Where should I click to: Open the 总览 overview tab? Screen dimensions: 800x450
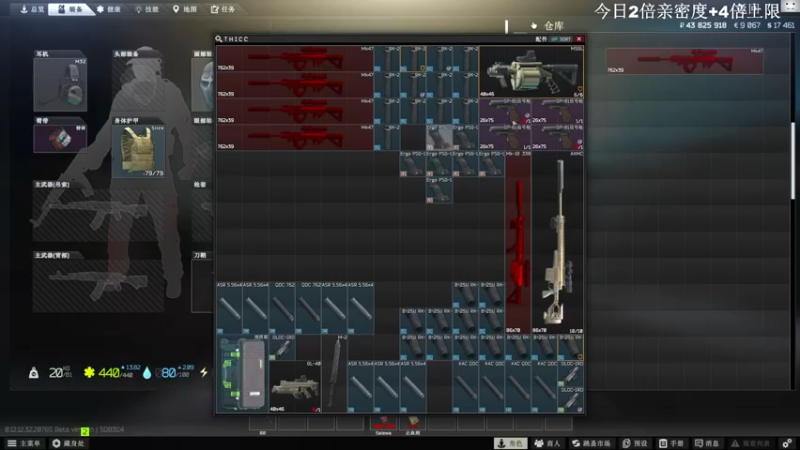[32, 9]
